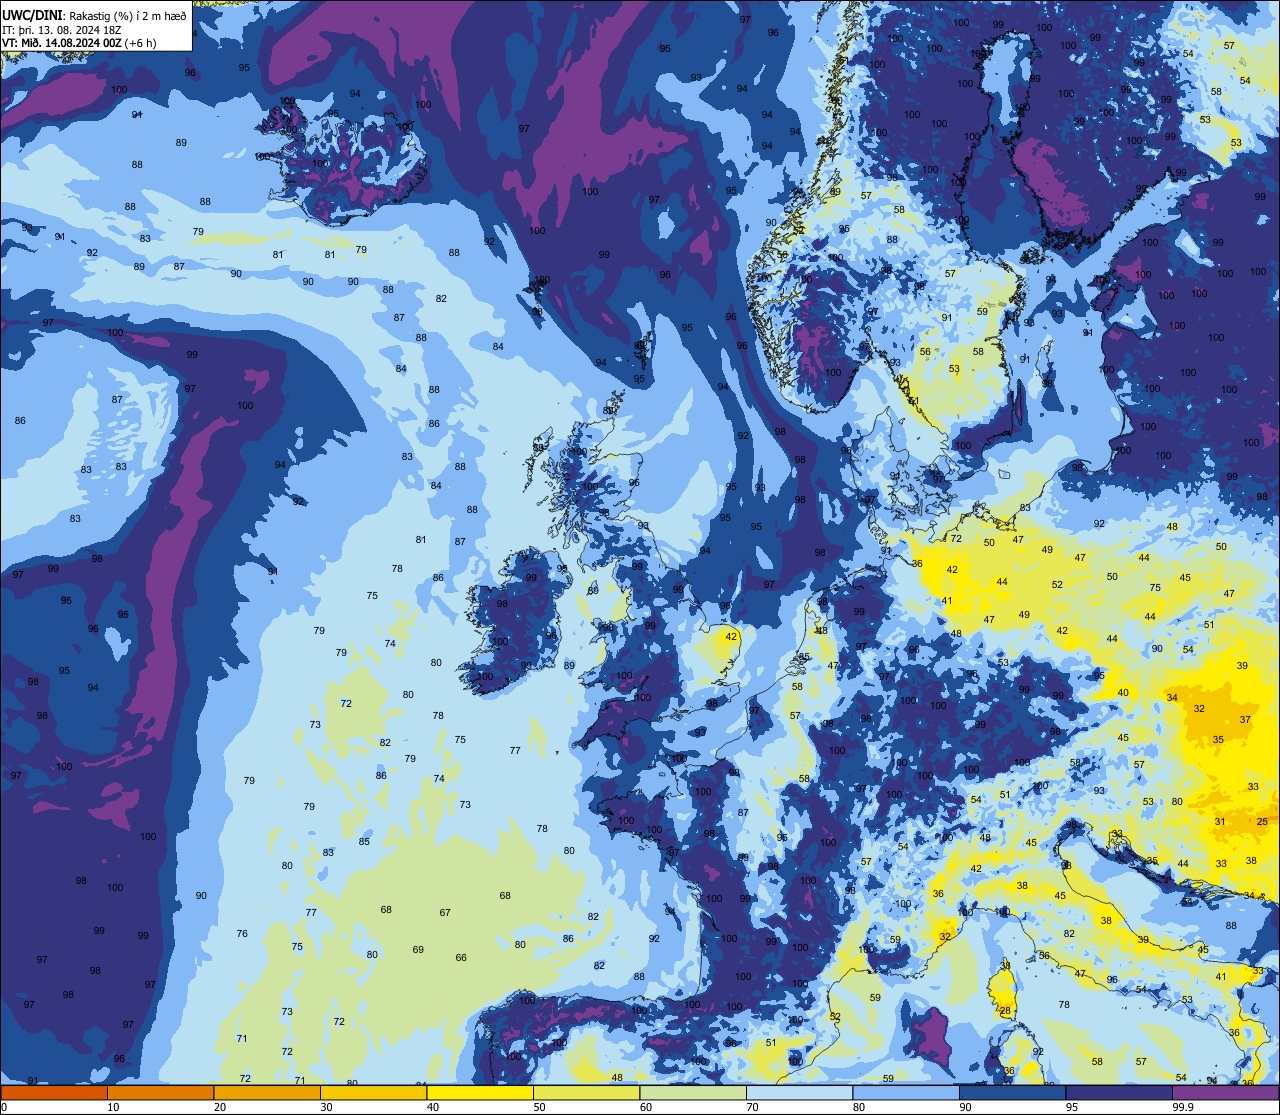
Task: Click the legend tick label '80'
Action: 859,1107
